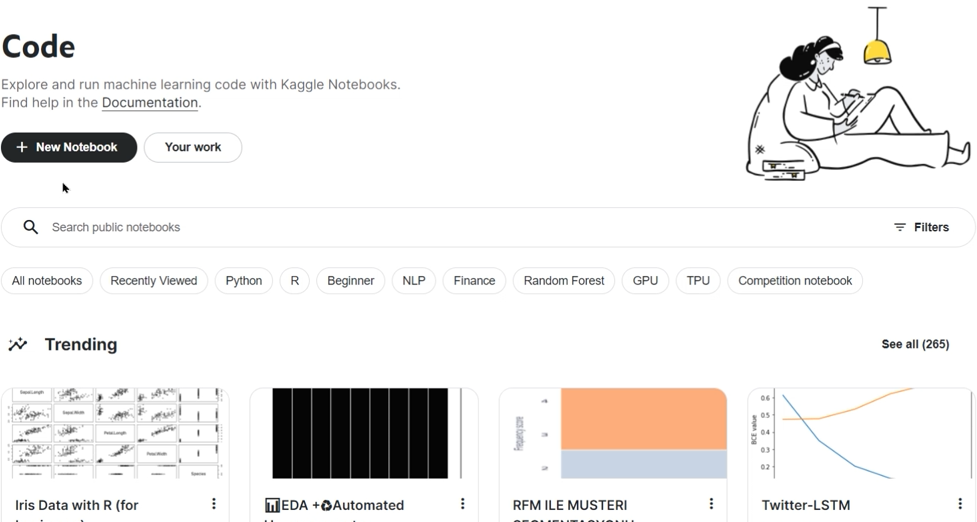The width and height of the screenshot is (977, 522).
Task: Click the search magnifier icon
Action: click(x=31, y=227)
